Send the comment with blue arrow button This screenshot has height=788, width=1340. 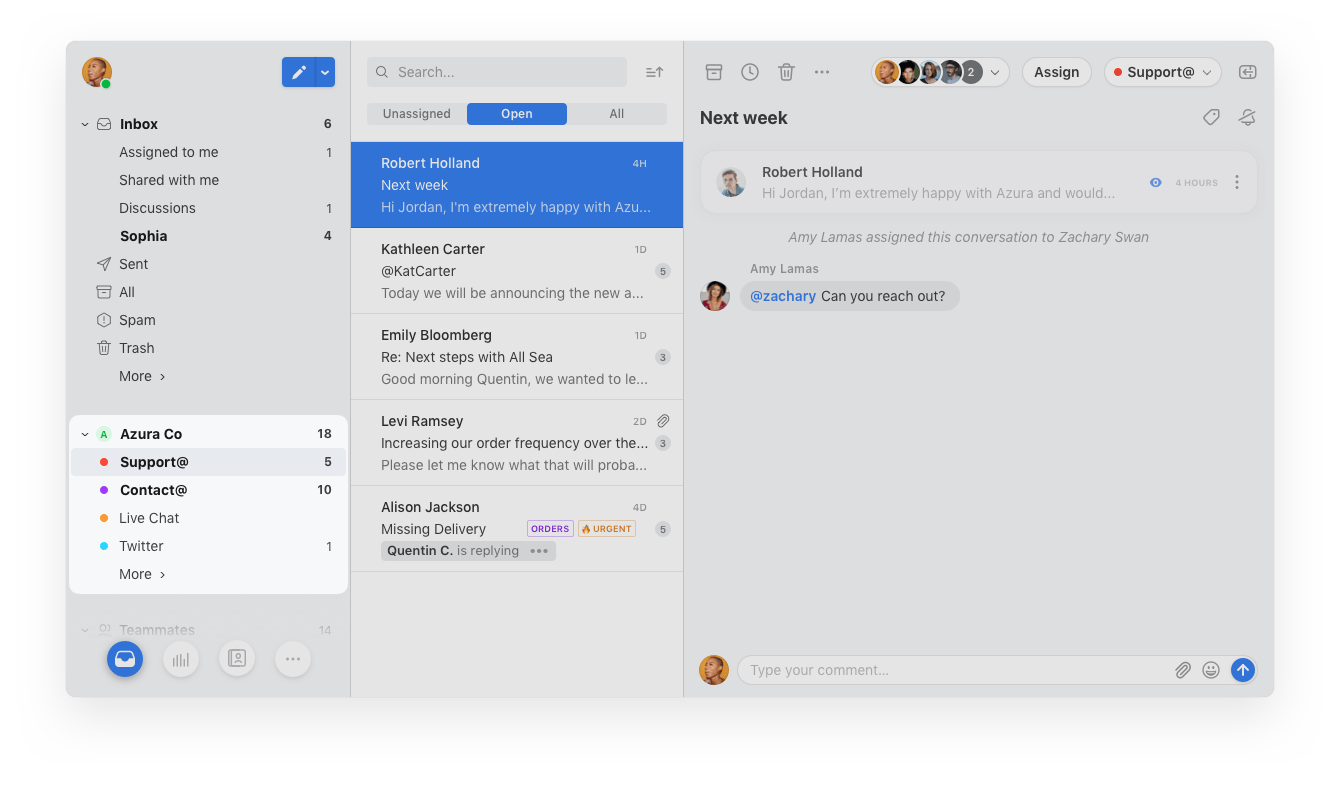coord(1242,670)
